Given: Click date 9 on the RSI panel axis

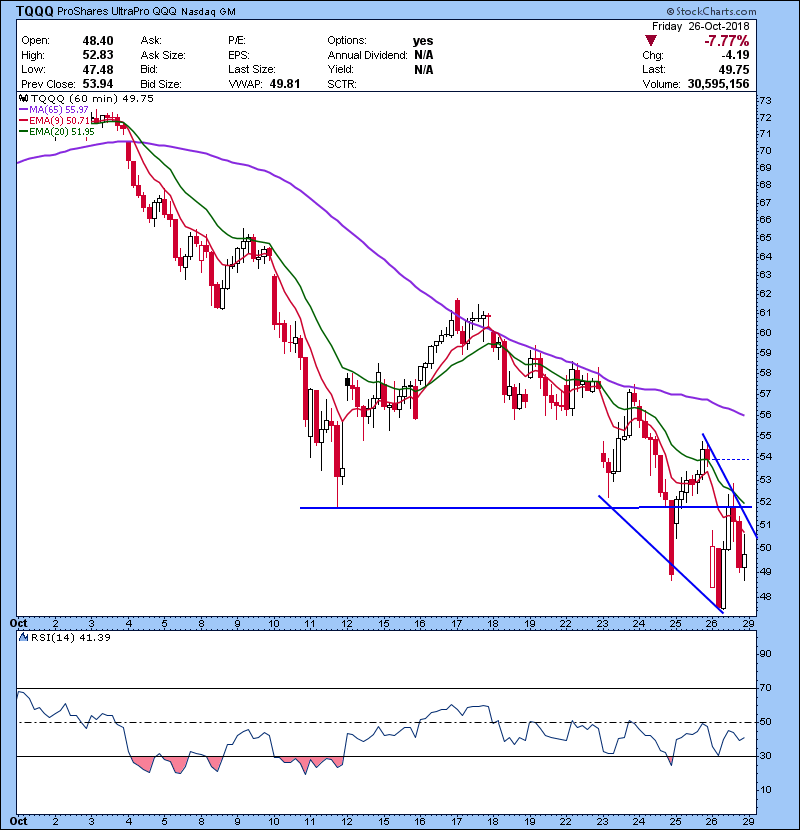Looking at the screenshot, I should 237,821.
